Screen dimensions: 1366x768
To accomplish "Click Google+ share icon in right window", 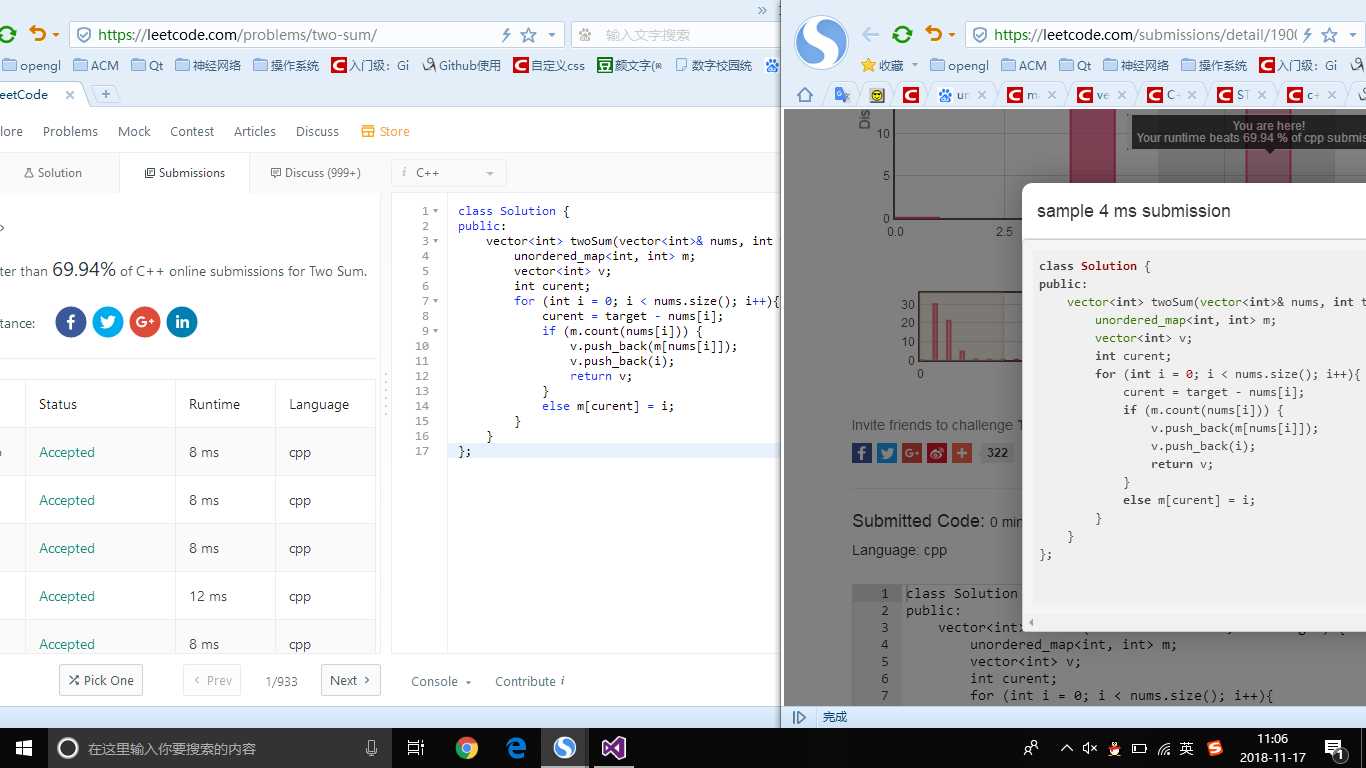I will [912, 453].
